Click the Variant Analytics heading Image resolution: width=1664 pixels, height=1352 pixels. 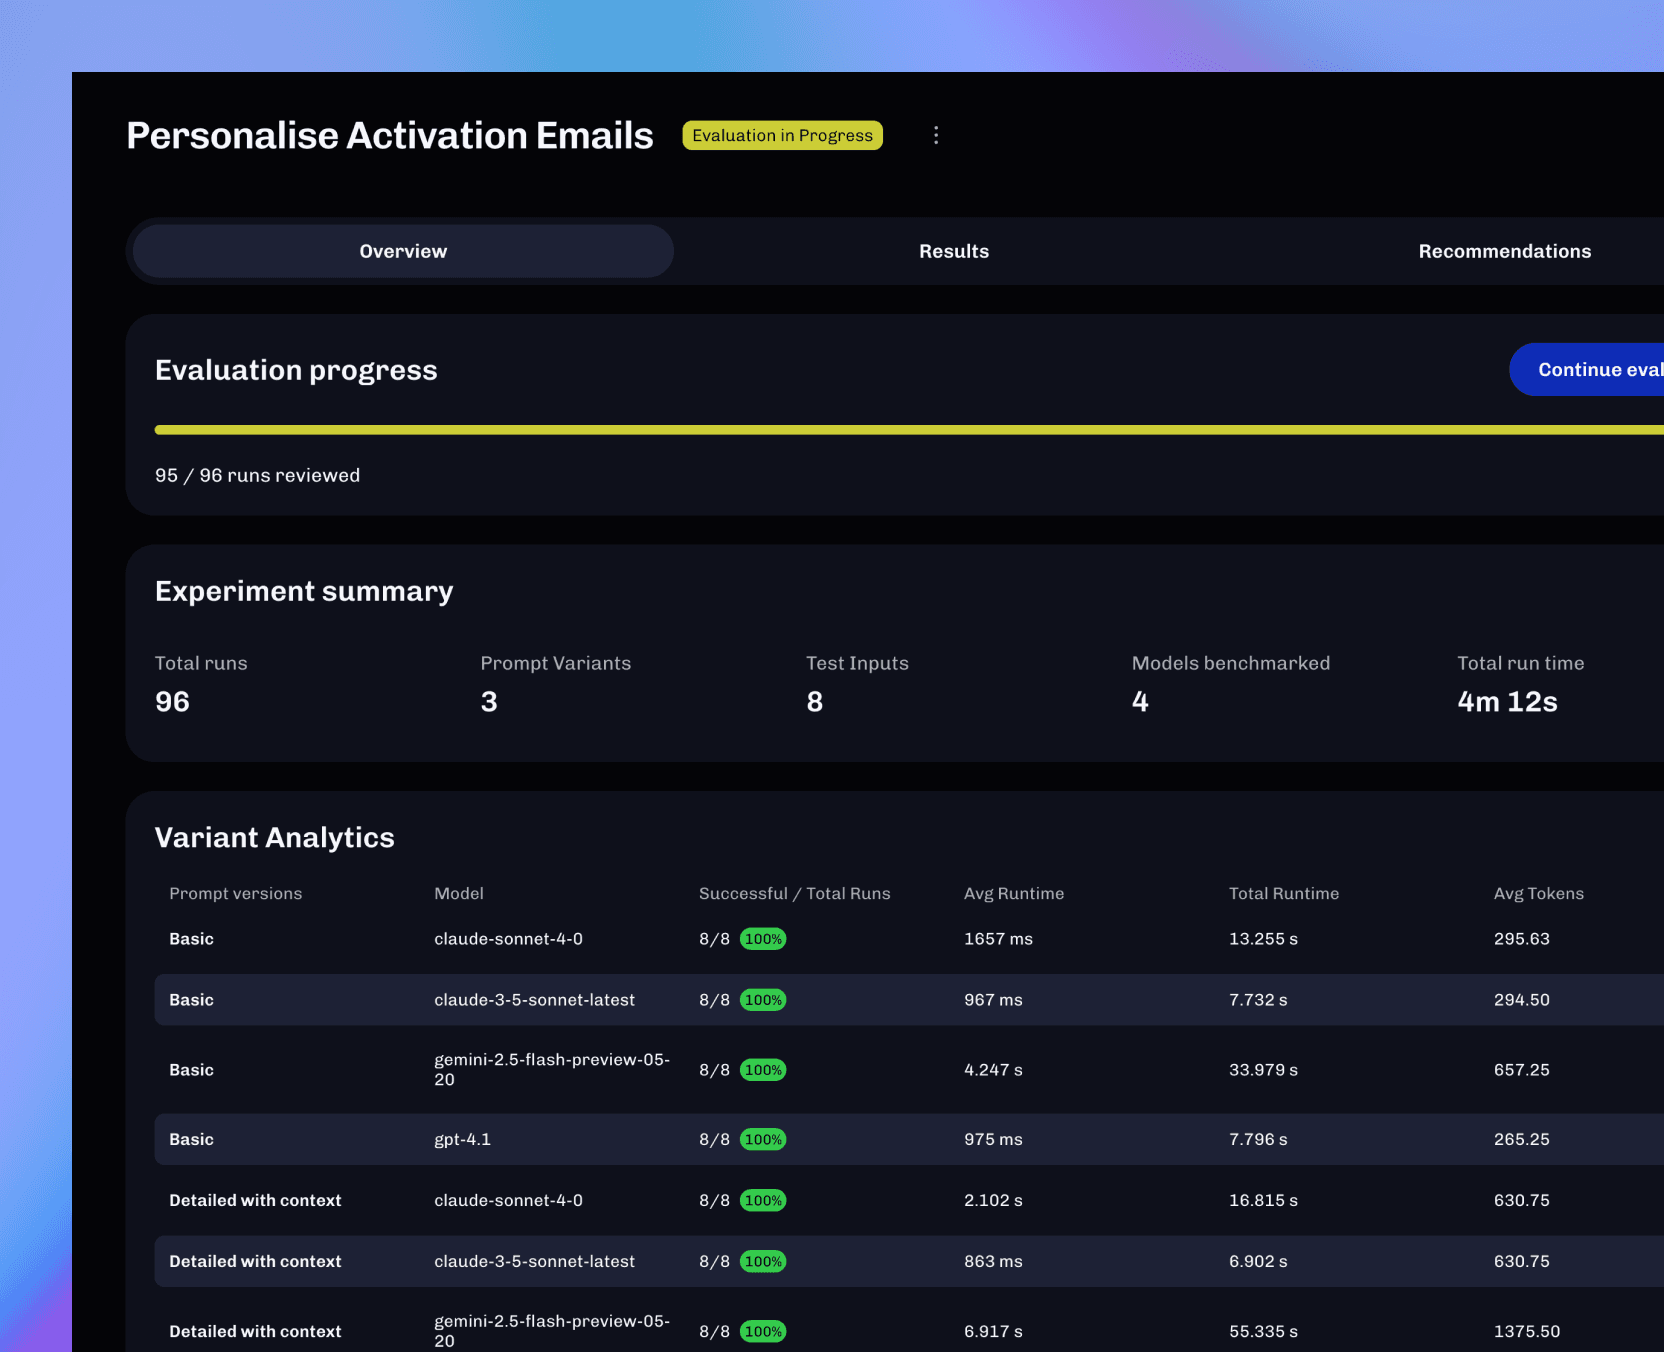click(x=275, y=837)
